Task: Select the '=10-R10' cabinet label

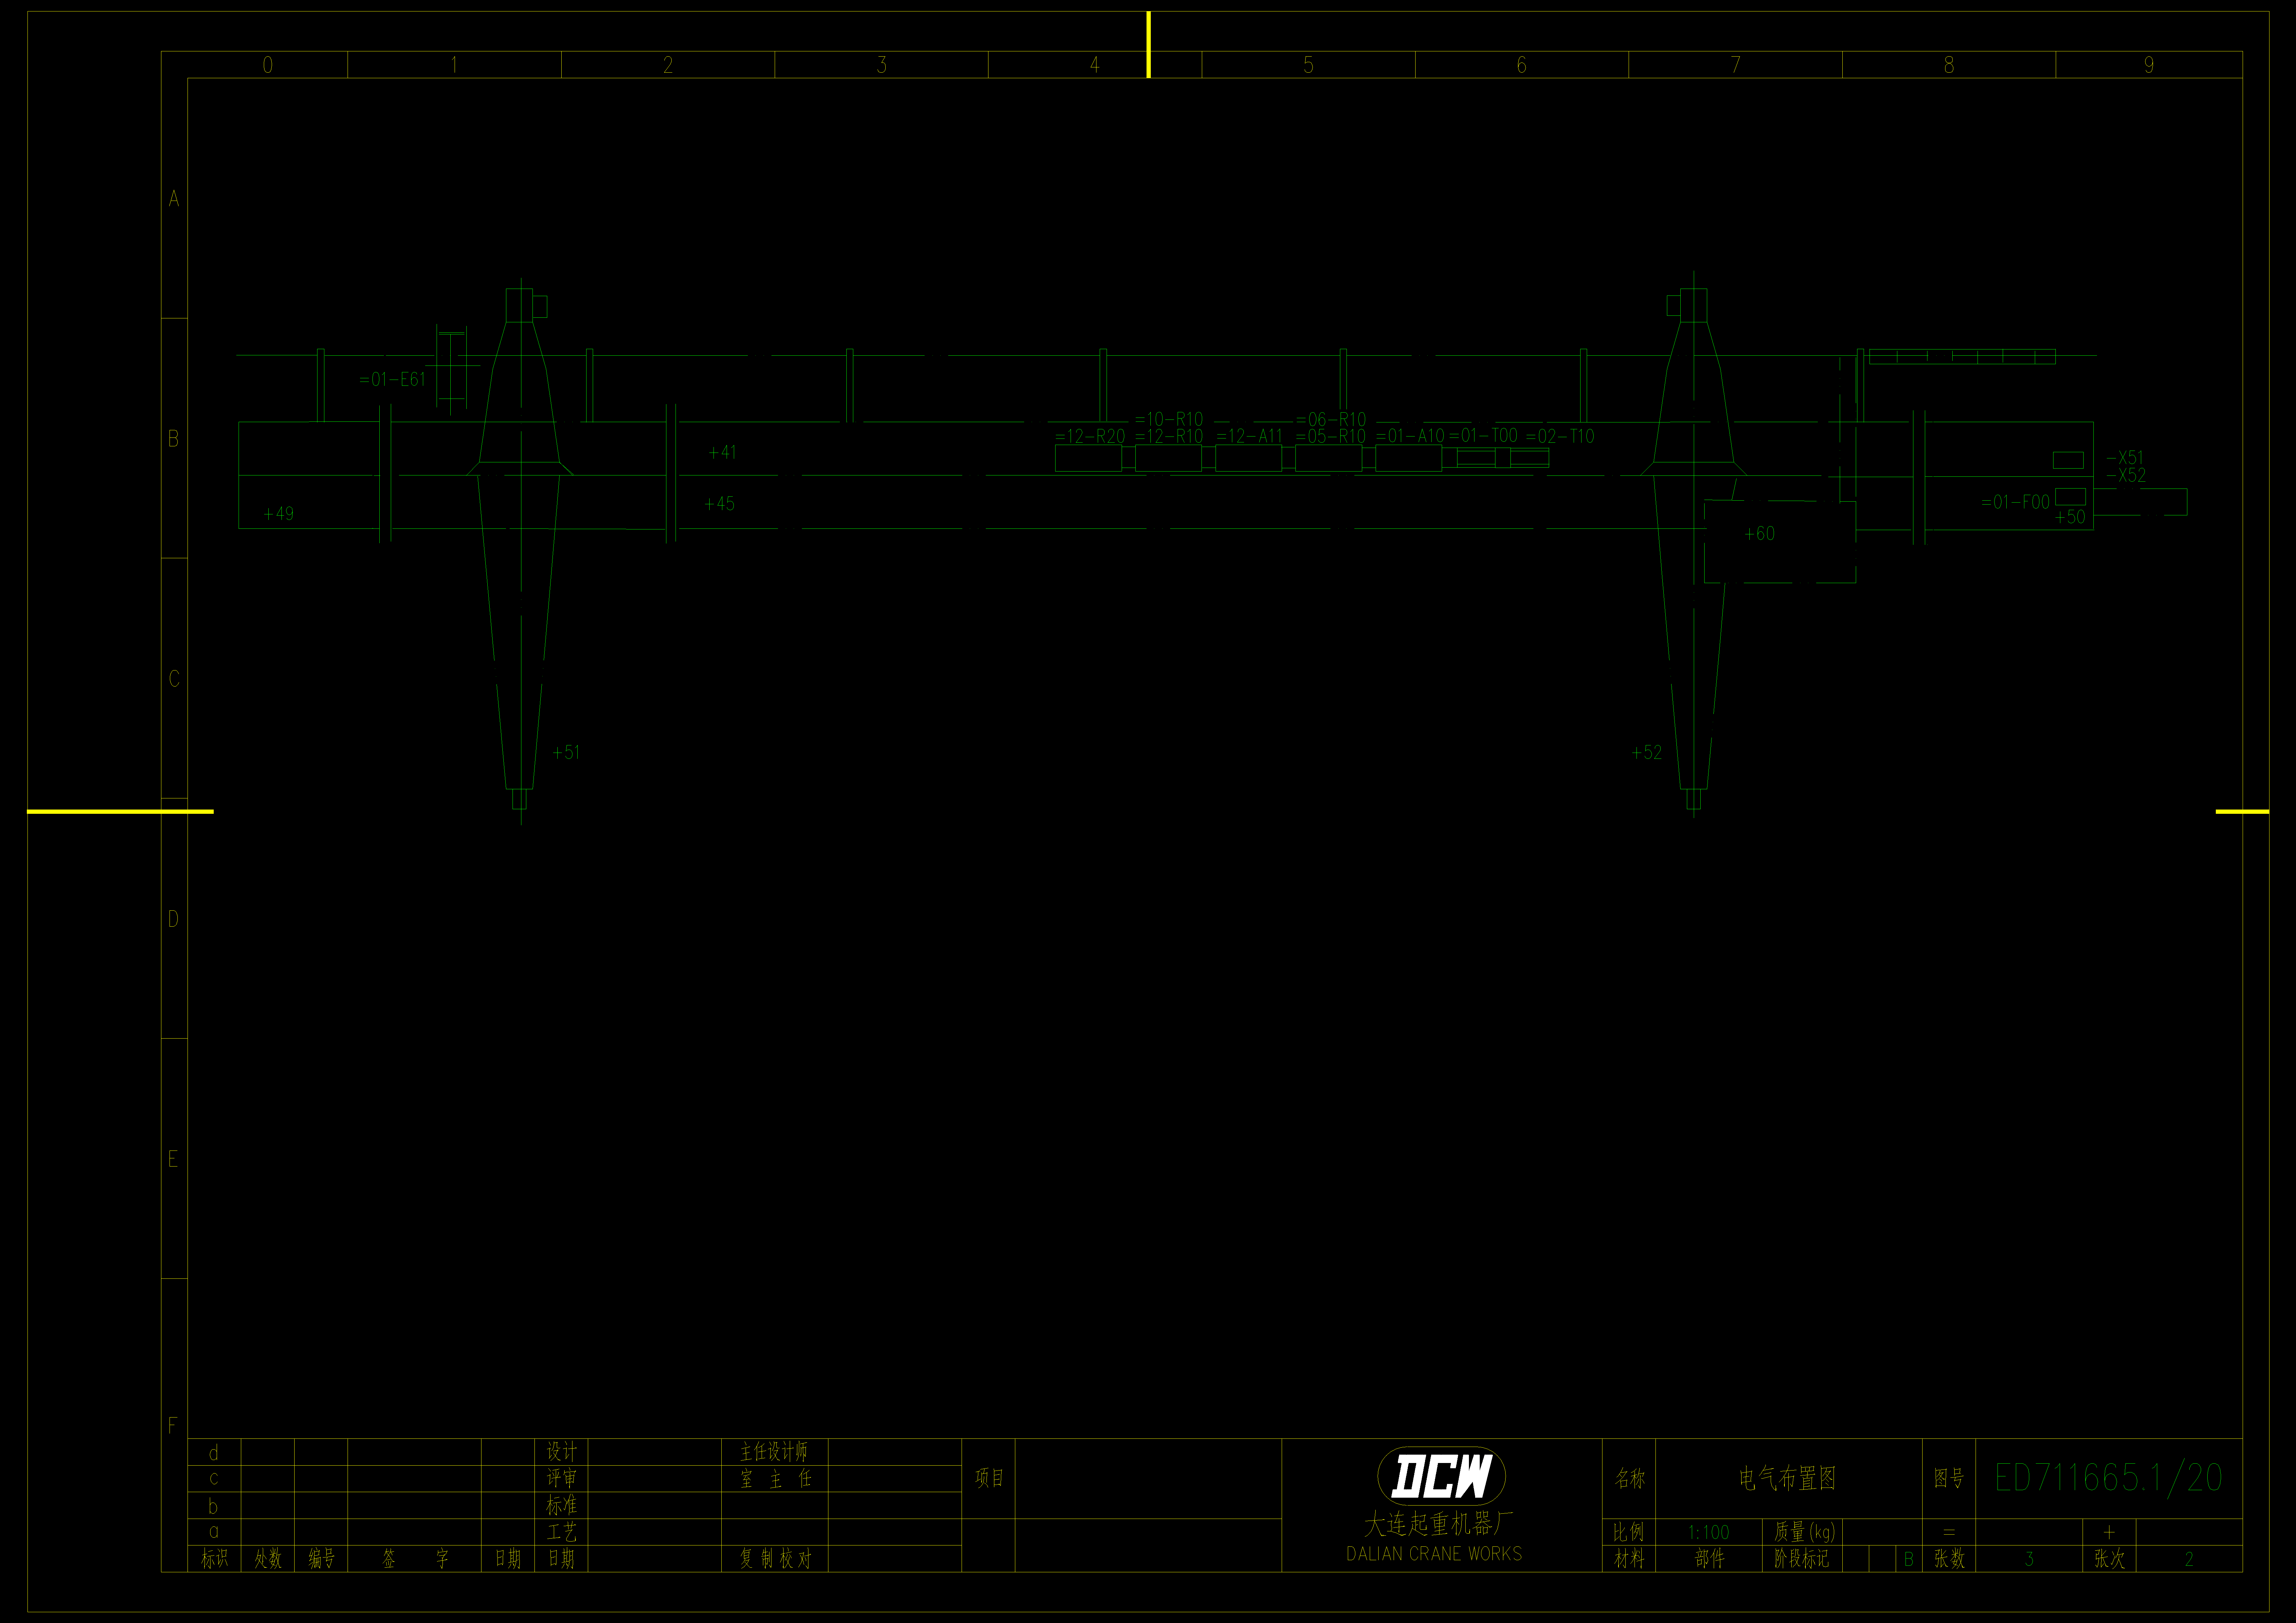Action: pyautogui.click(x=1169, y=420)
